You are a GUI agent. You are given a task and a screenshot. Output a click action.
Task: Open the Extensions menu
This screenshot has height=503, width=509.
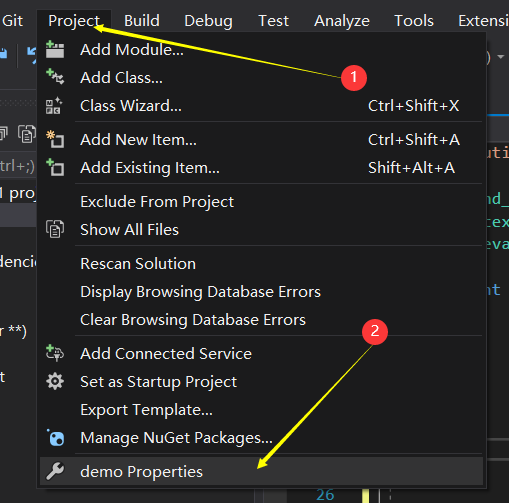click(483, 21)
